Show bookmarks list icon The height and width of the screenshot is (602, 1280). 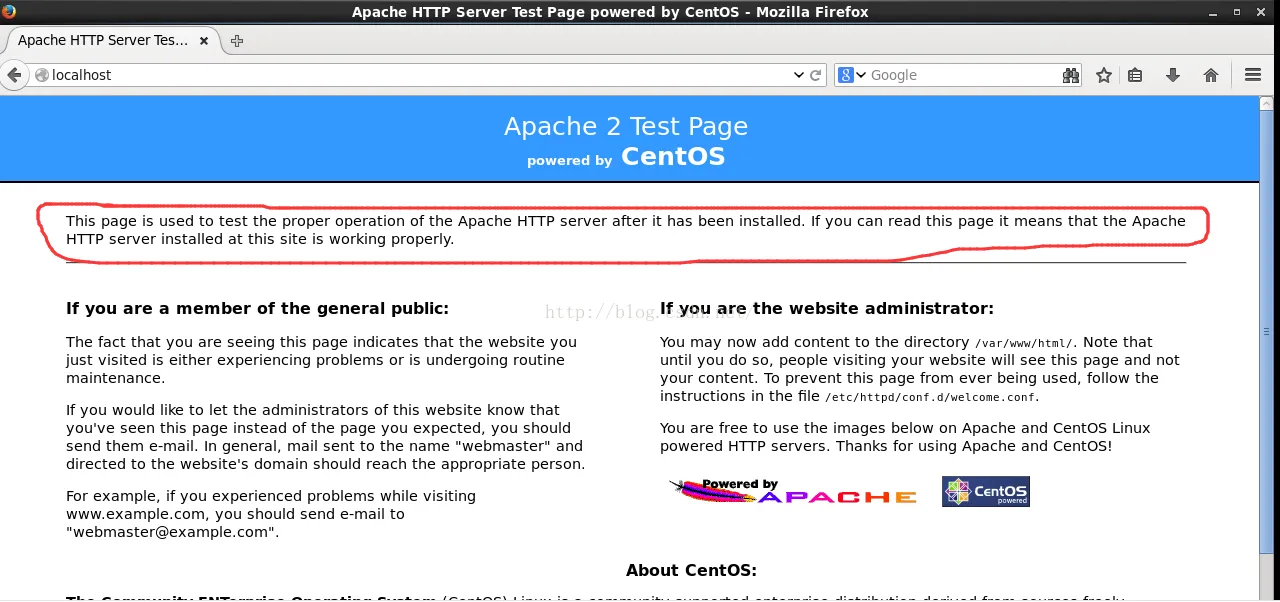pos(1135,75)
